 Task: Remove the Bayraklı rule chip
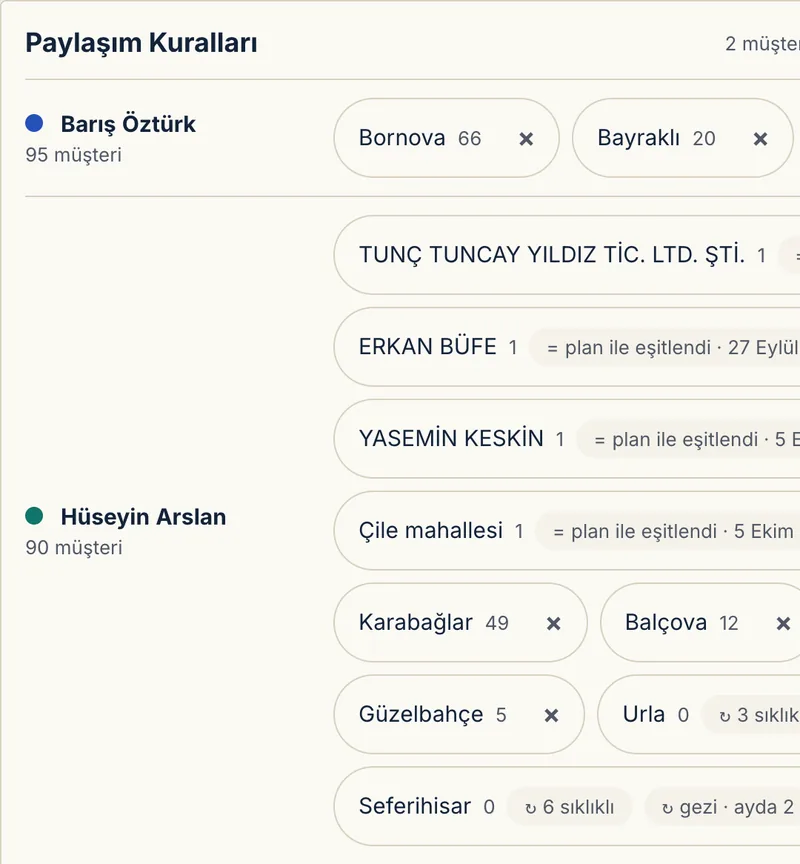pos(760,139)
